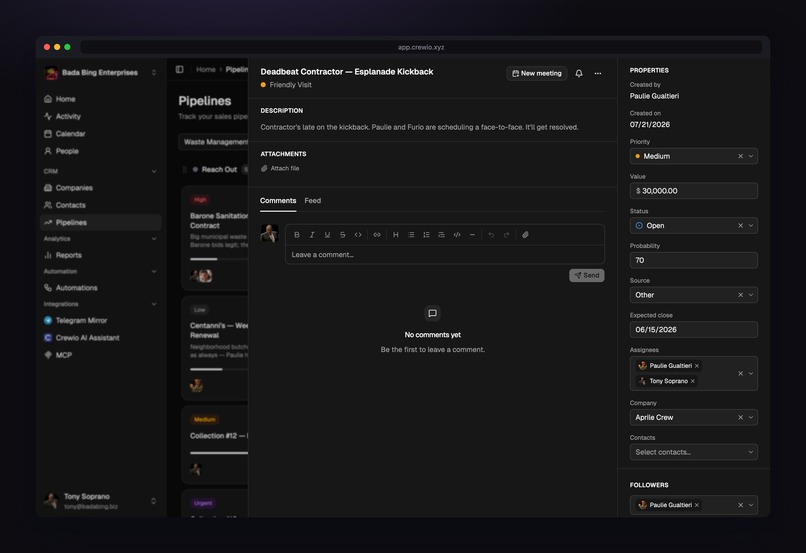Insert a bullet list in comment
This screenshot has height=553, width=806.
click(411, 235)
